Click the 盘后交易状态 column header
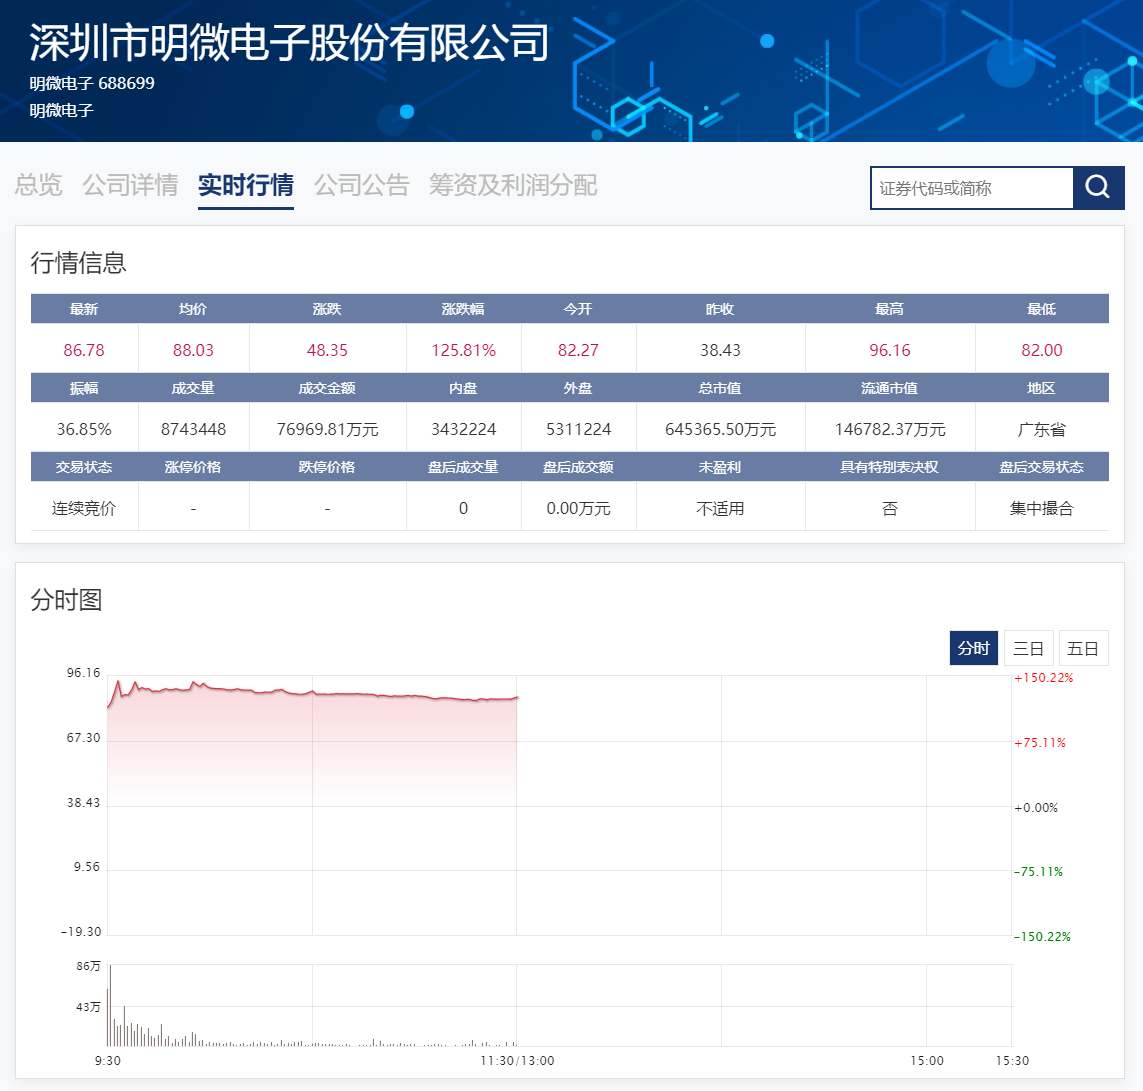Viewport: 1143px width, 1091px height. [x=1042, y=466]
